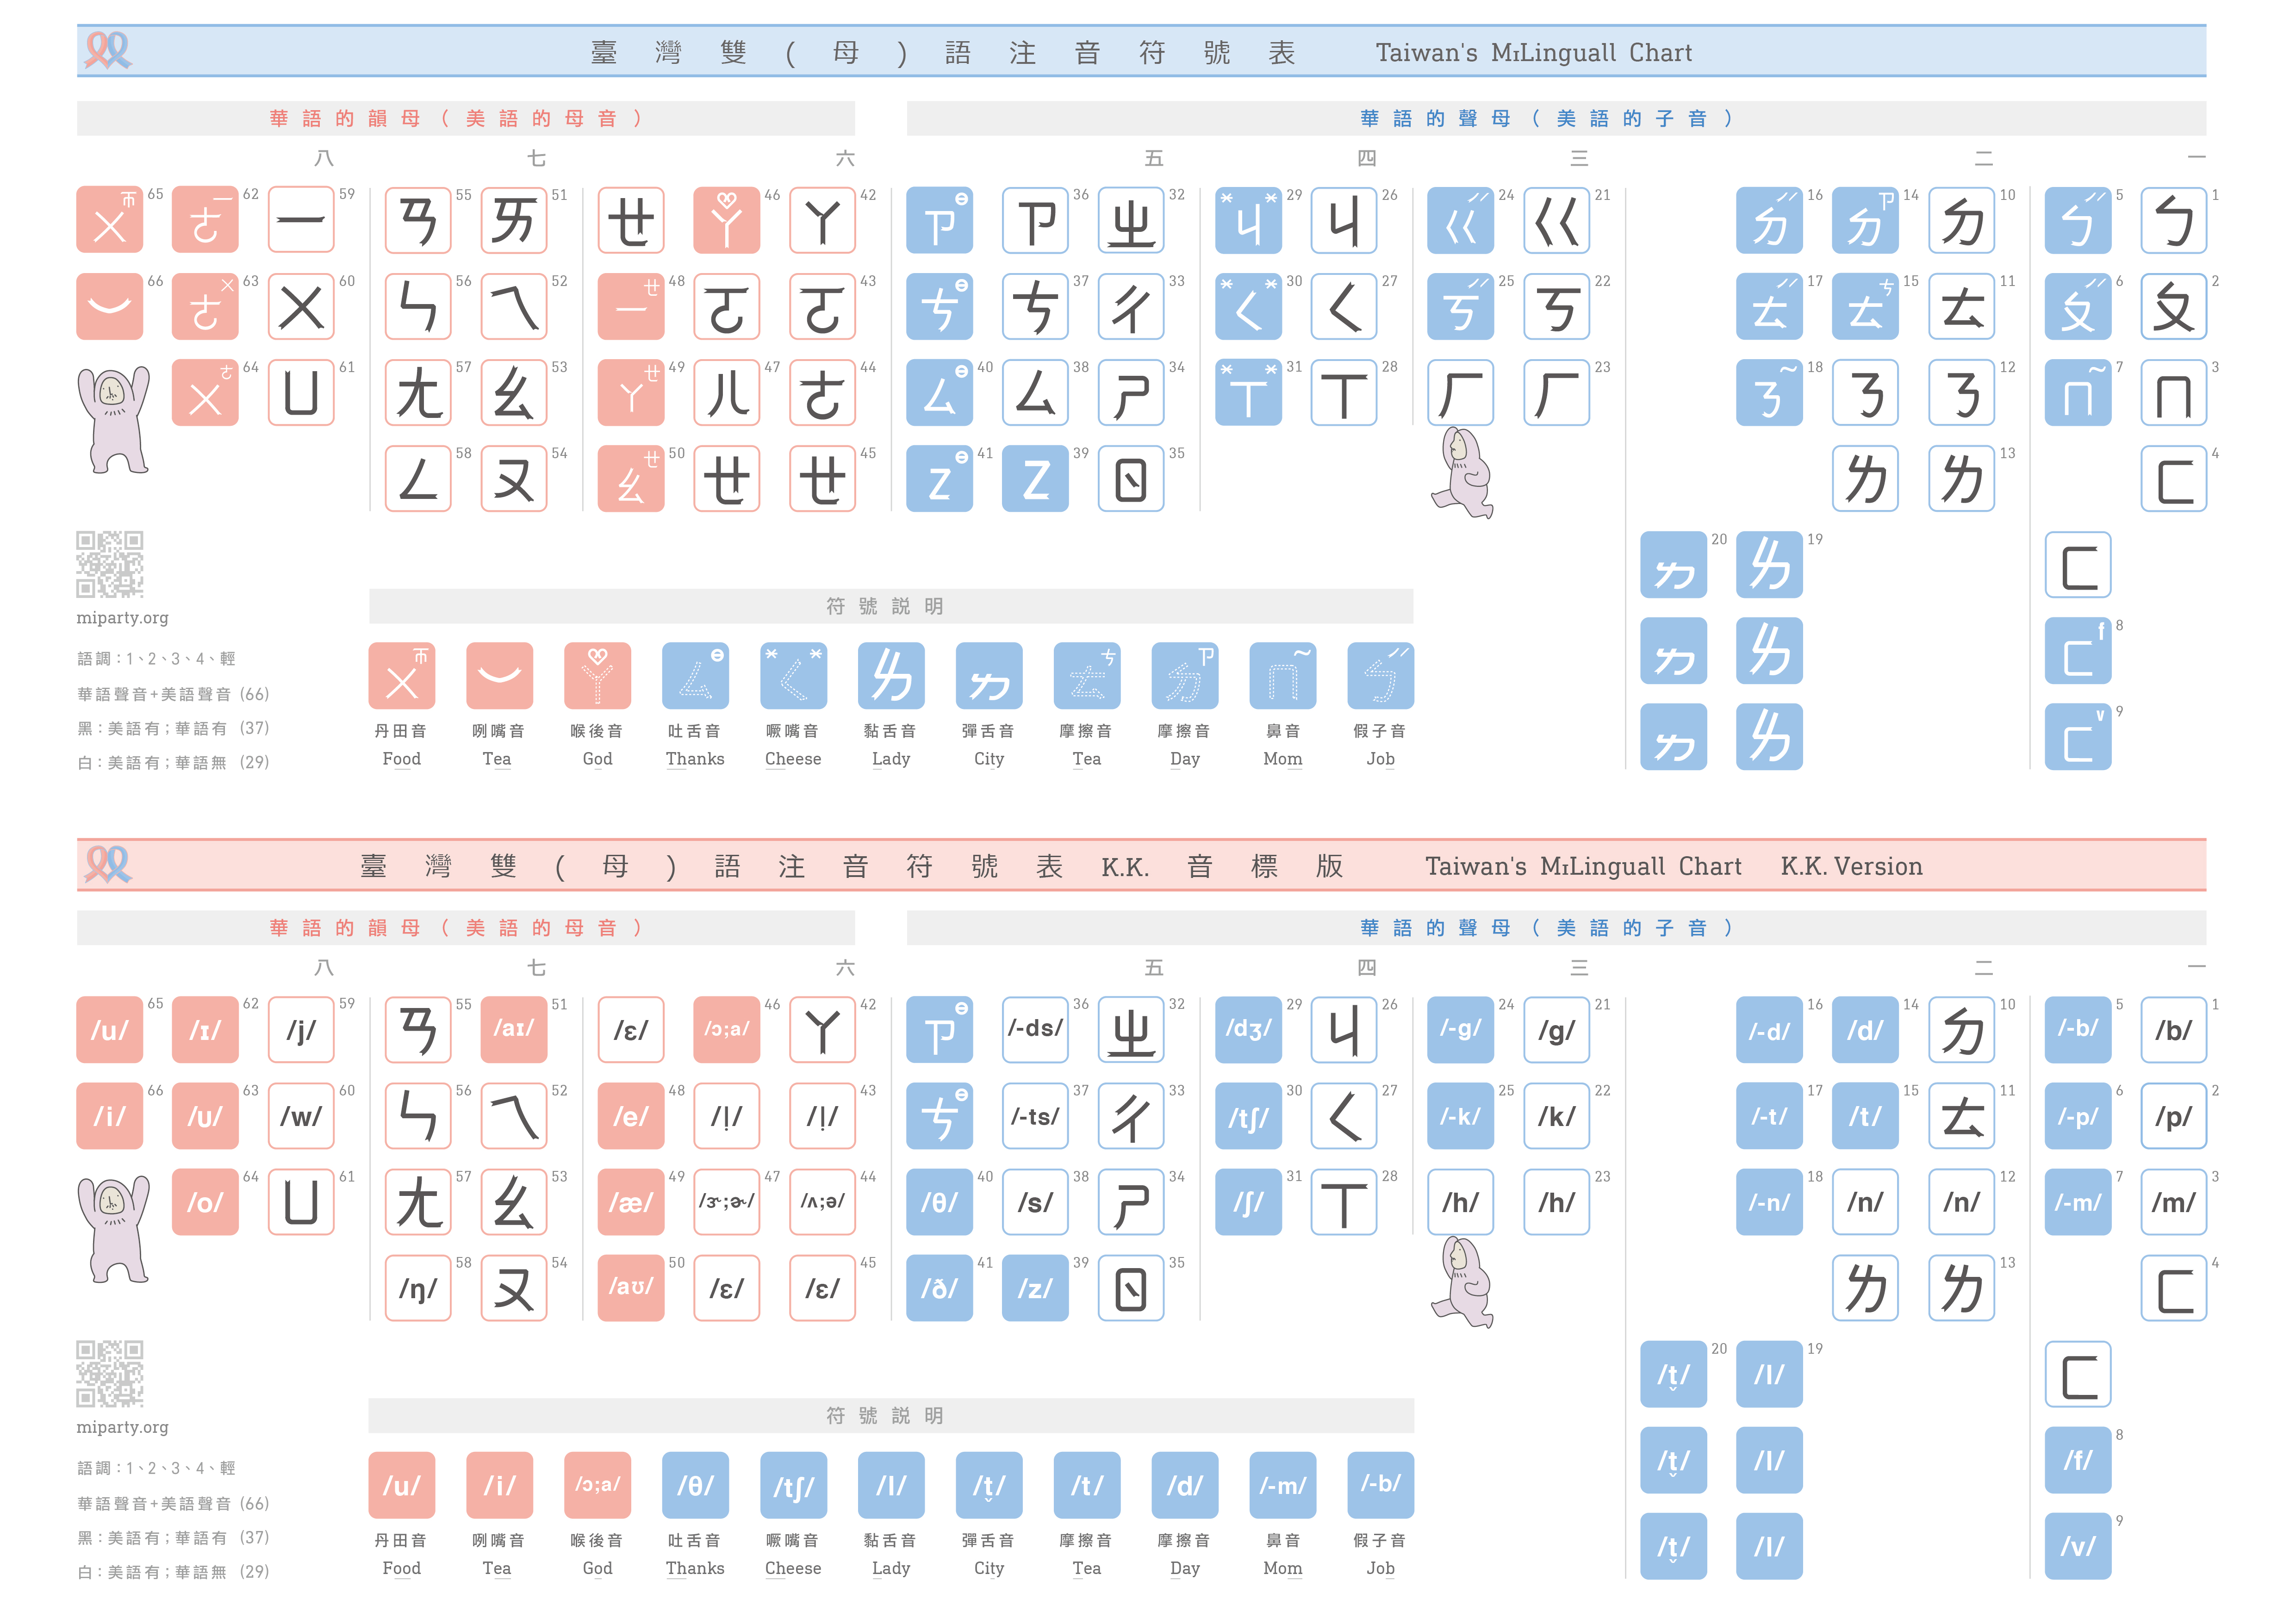Select the pink /æ/ tile numbered 49

pyautogui.click(x=631, y=1202)
